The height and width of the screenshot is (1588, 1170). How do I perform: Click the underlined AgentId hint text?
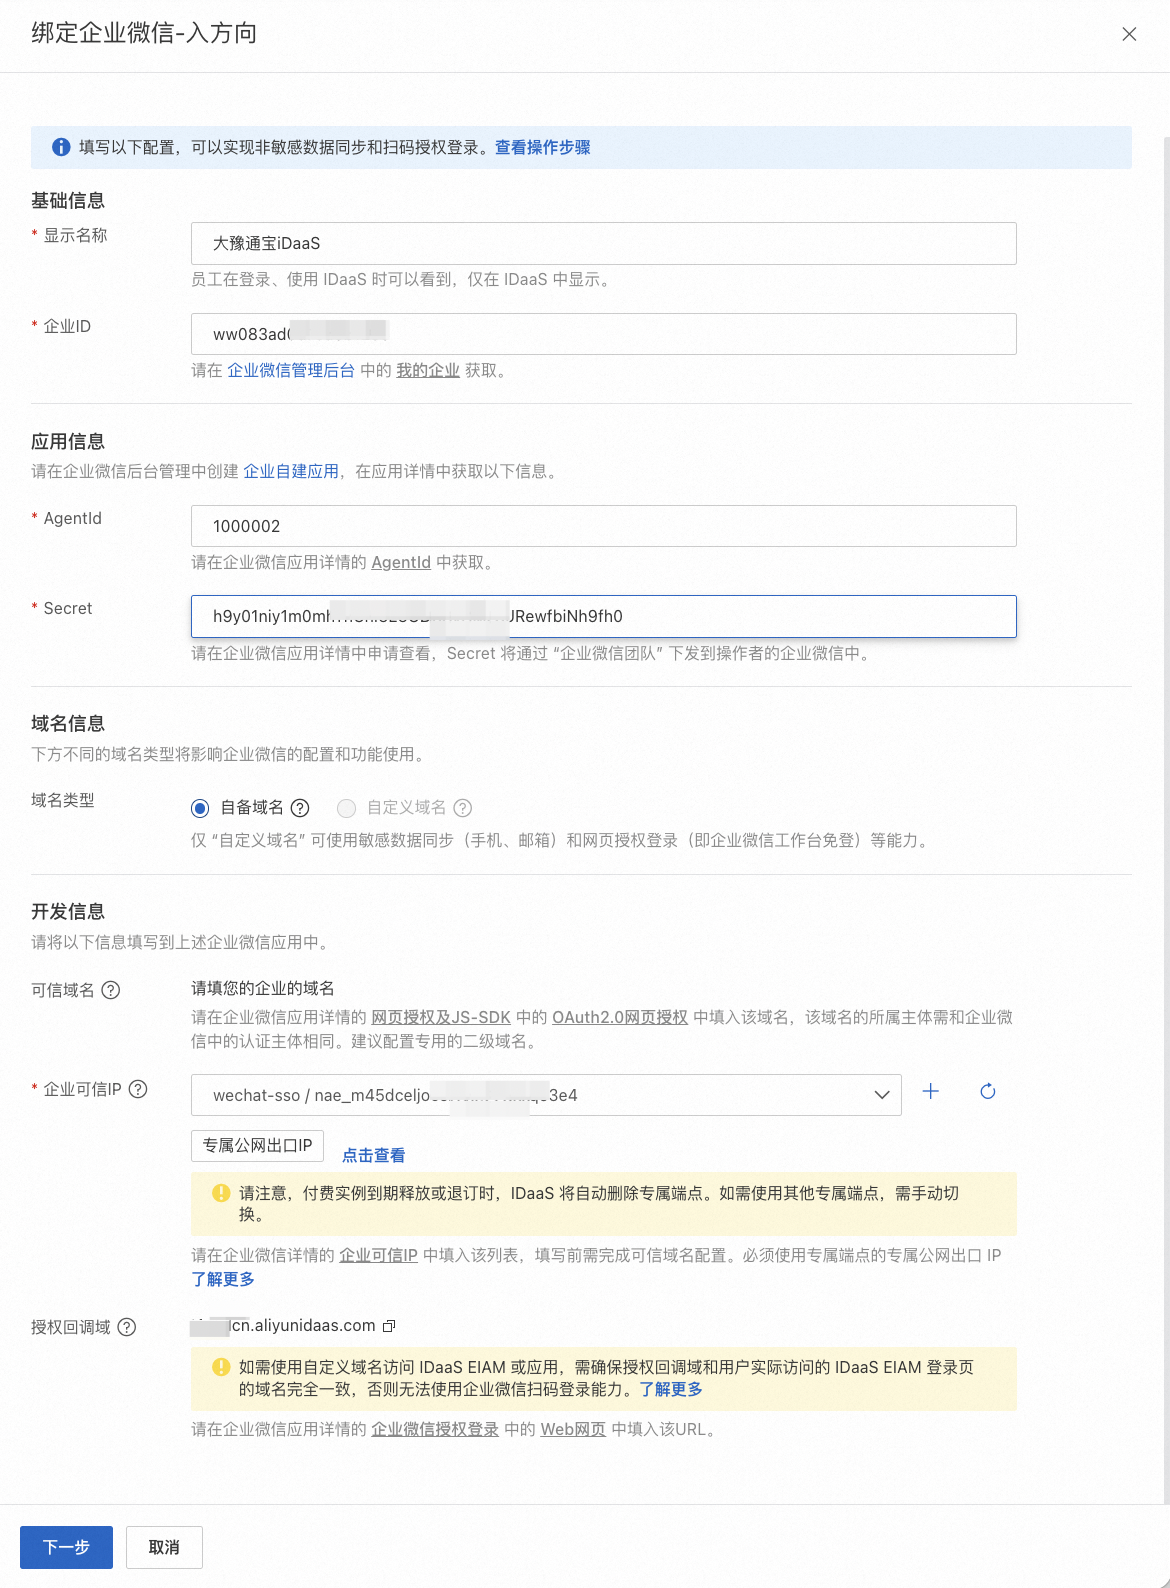[401, 562]
